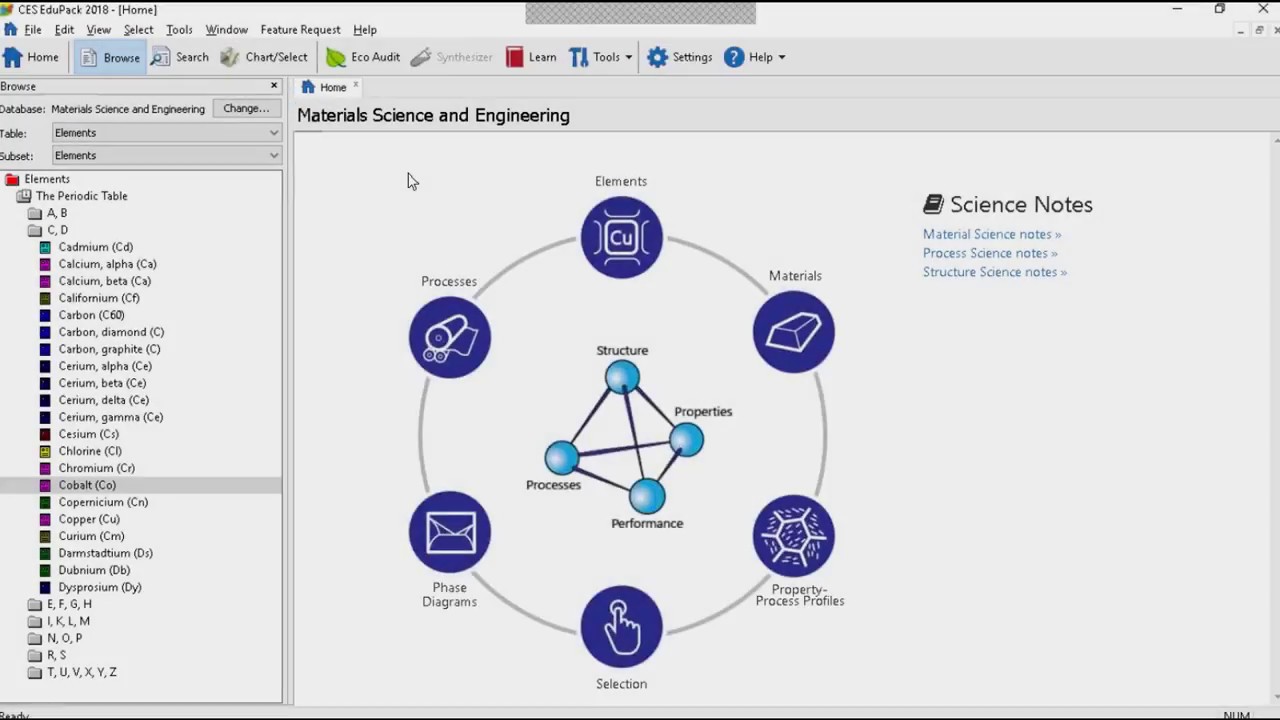Click the Structure node sphere
Screen dimensions: 1280x720
coord(622,377)
